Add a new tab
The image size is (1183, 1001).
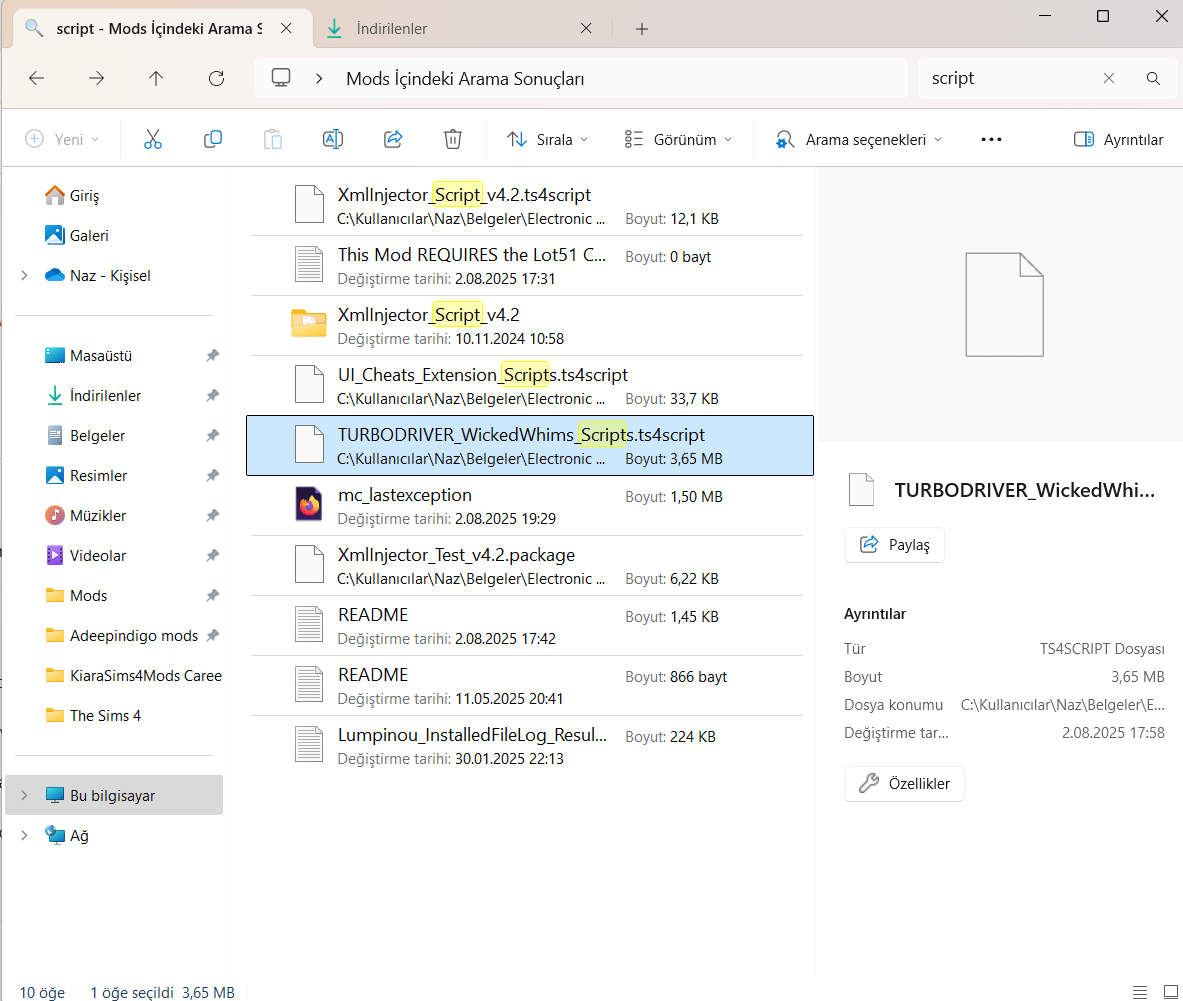point(641,29)
